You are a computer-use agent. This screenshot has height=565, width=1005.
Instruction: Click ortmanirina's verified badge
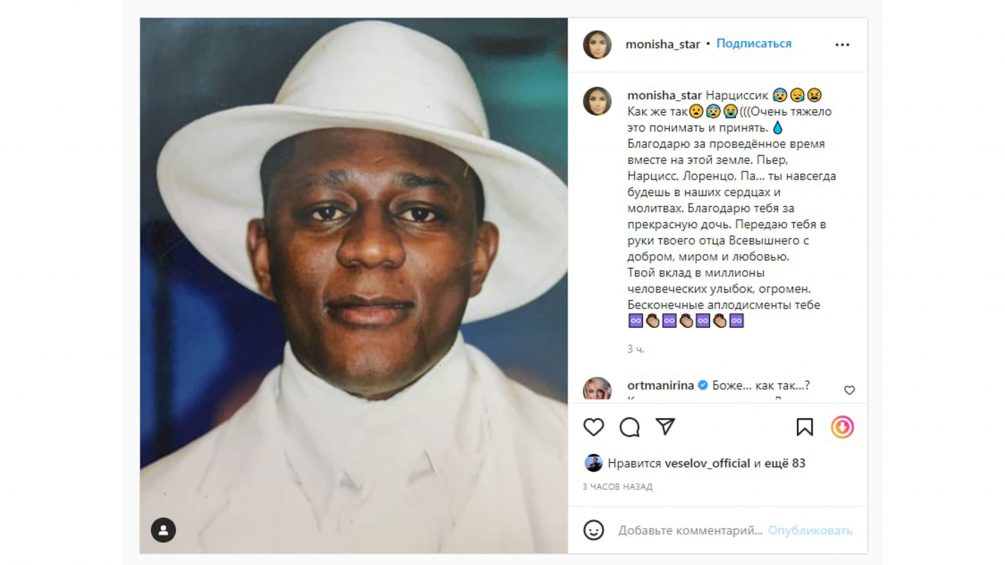pos(702,385)
